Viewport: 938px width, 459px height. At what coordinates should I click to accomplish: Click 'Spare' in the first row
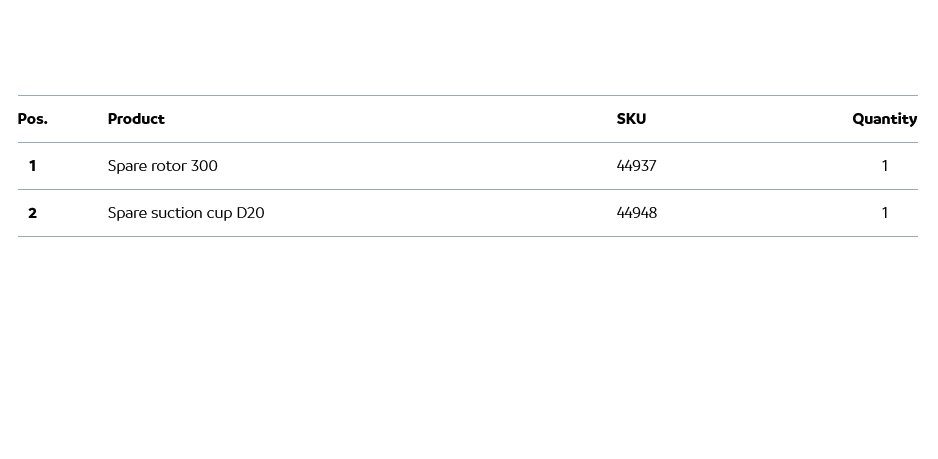tap(126, 166)
